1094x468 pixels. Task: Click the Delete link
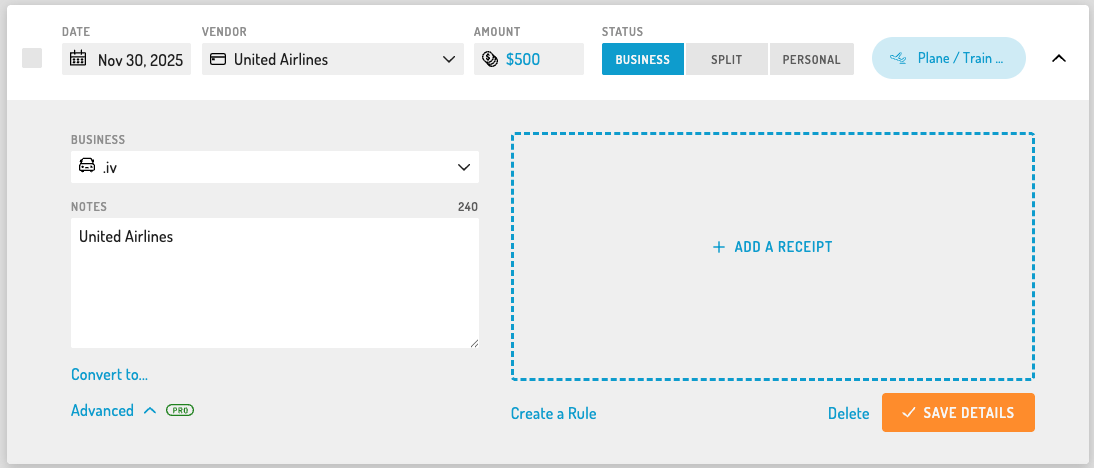point(848,414)
